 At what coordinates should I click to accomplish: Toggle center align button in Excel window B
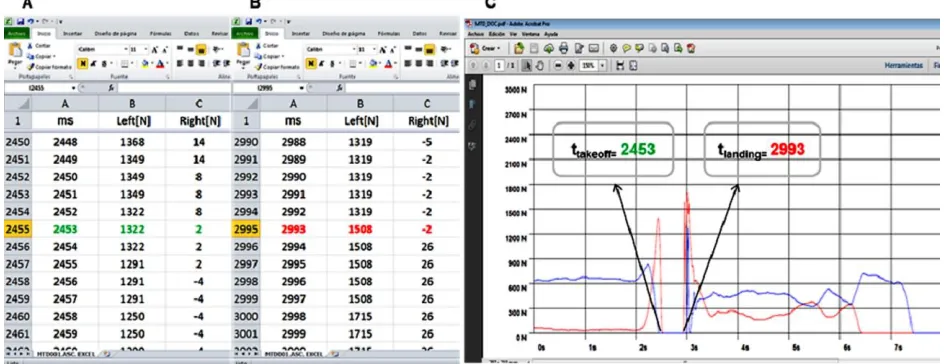418,63
